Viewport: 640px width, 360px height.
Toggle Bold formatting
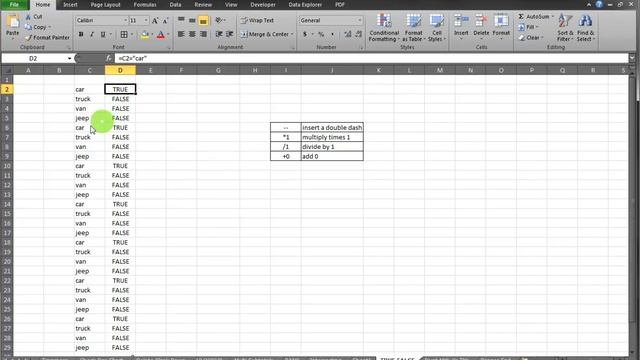tap(81, 35)
